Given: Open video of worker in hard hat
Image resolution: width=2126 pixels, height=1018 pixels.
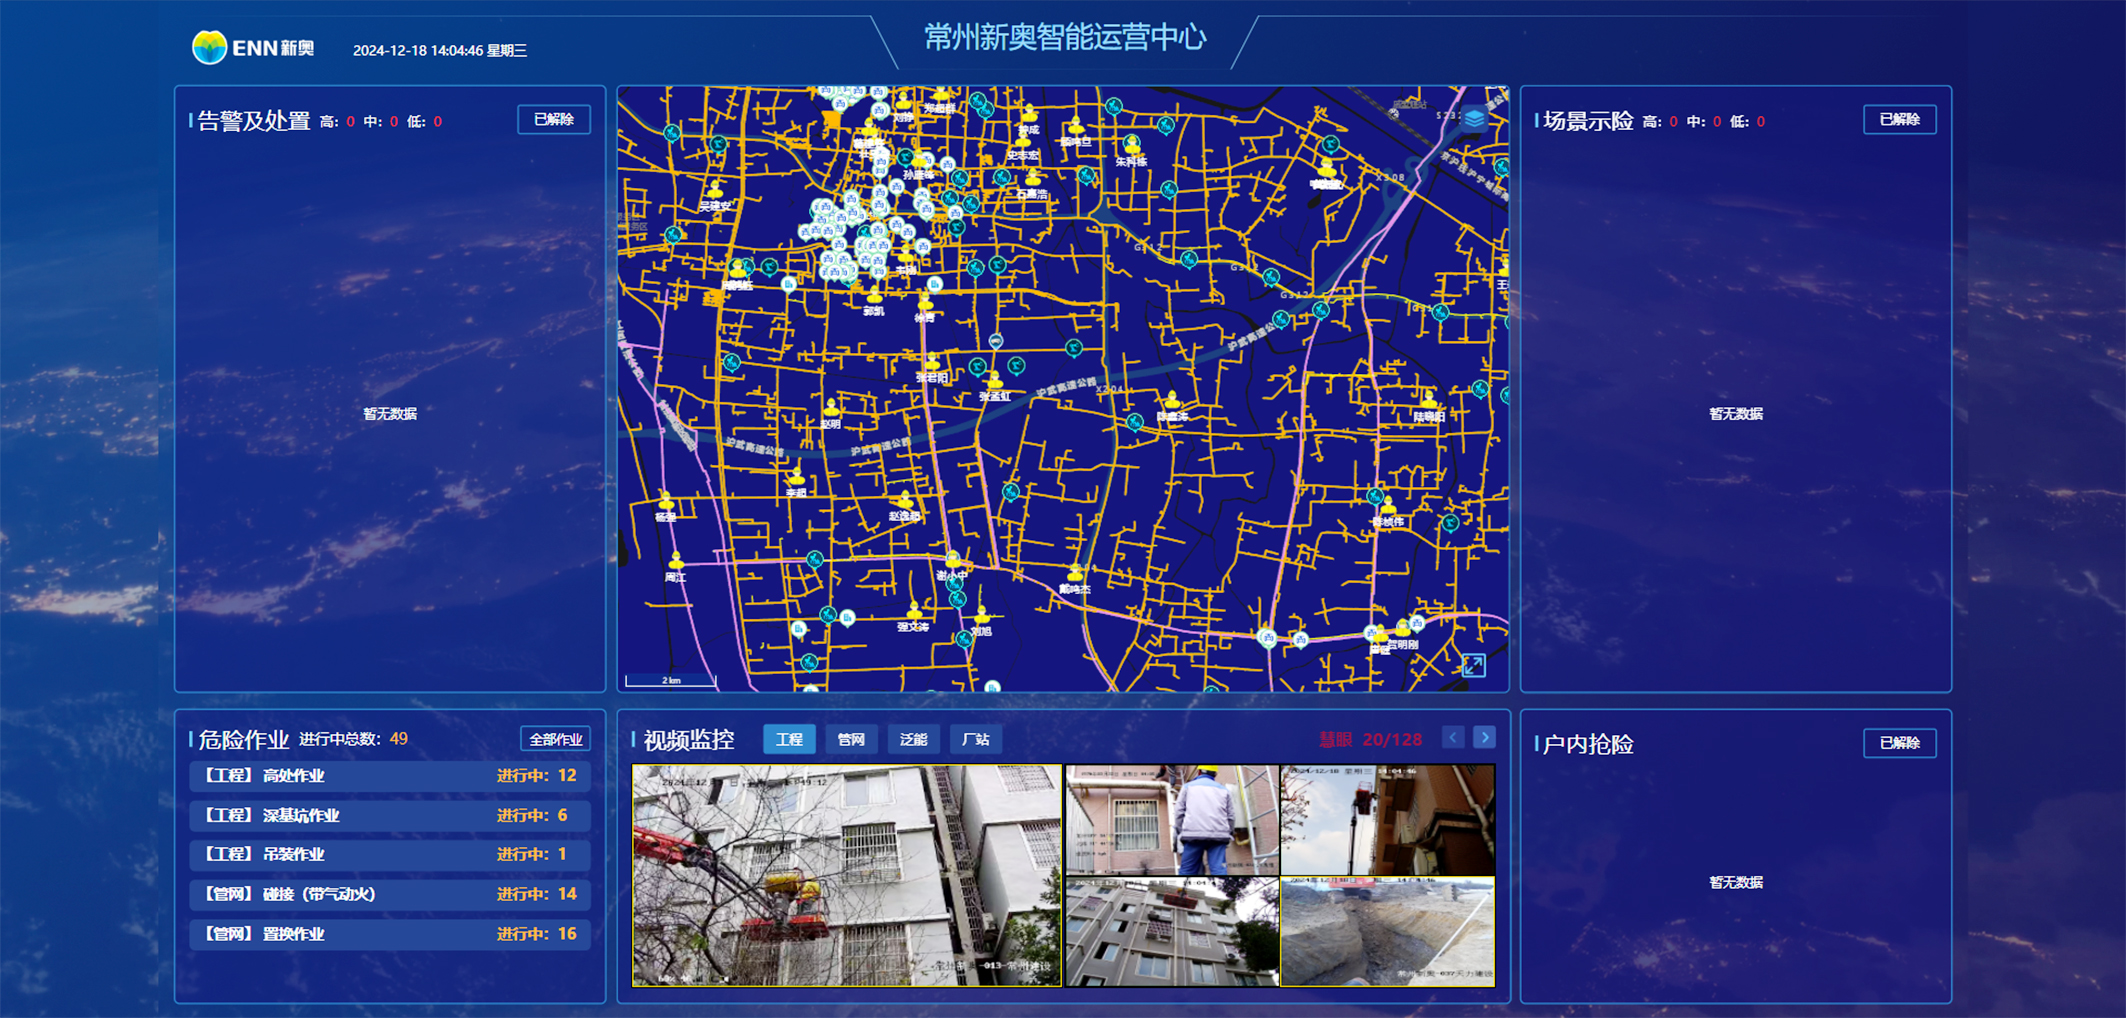Looking at the screenshot, I should [x=1172, y=820].
